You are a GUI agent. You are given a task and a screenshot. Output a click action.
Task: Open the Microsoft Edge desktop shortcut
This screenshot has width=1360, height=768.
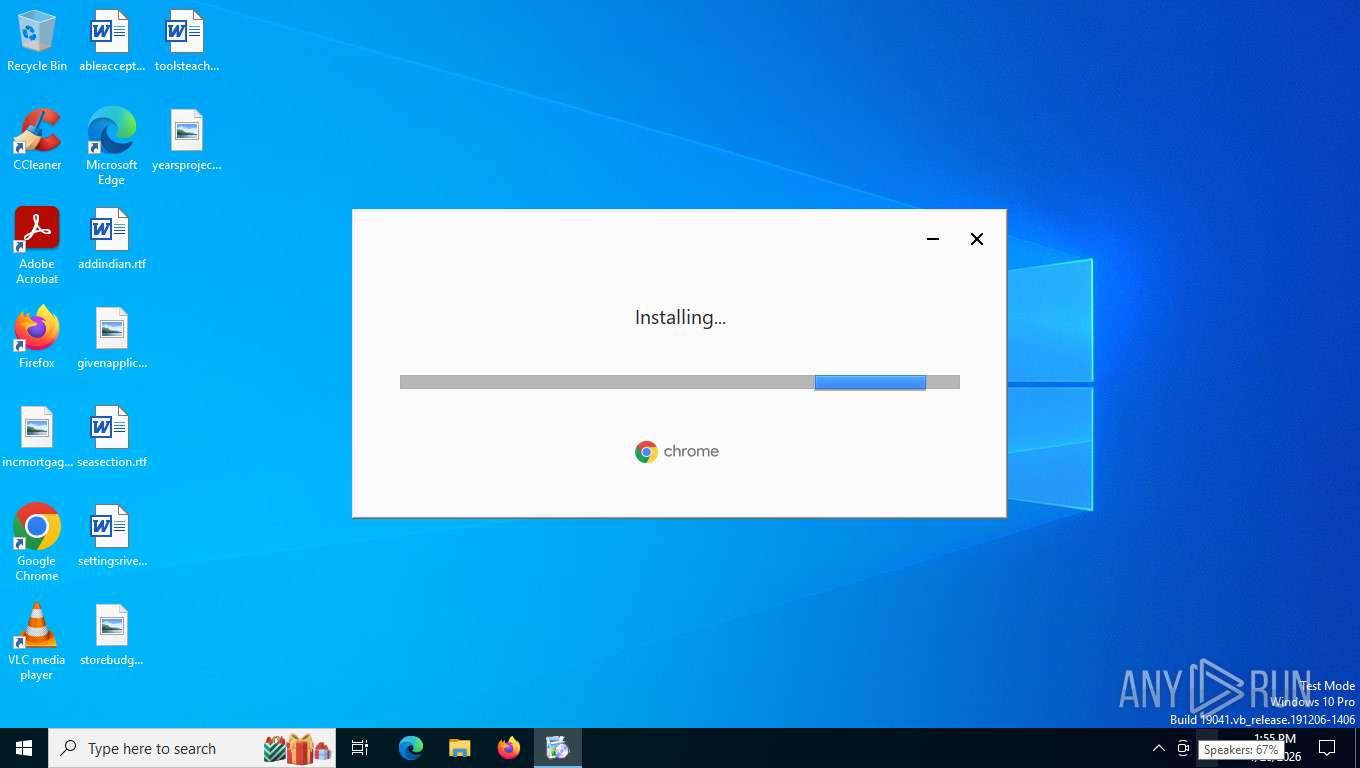click(111, 147)
